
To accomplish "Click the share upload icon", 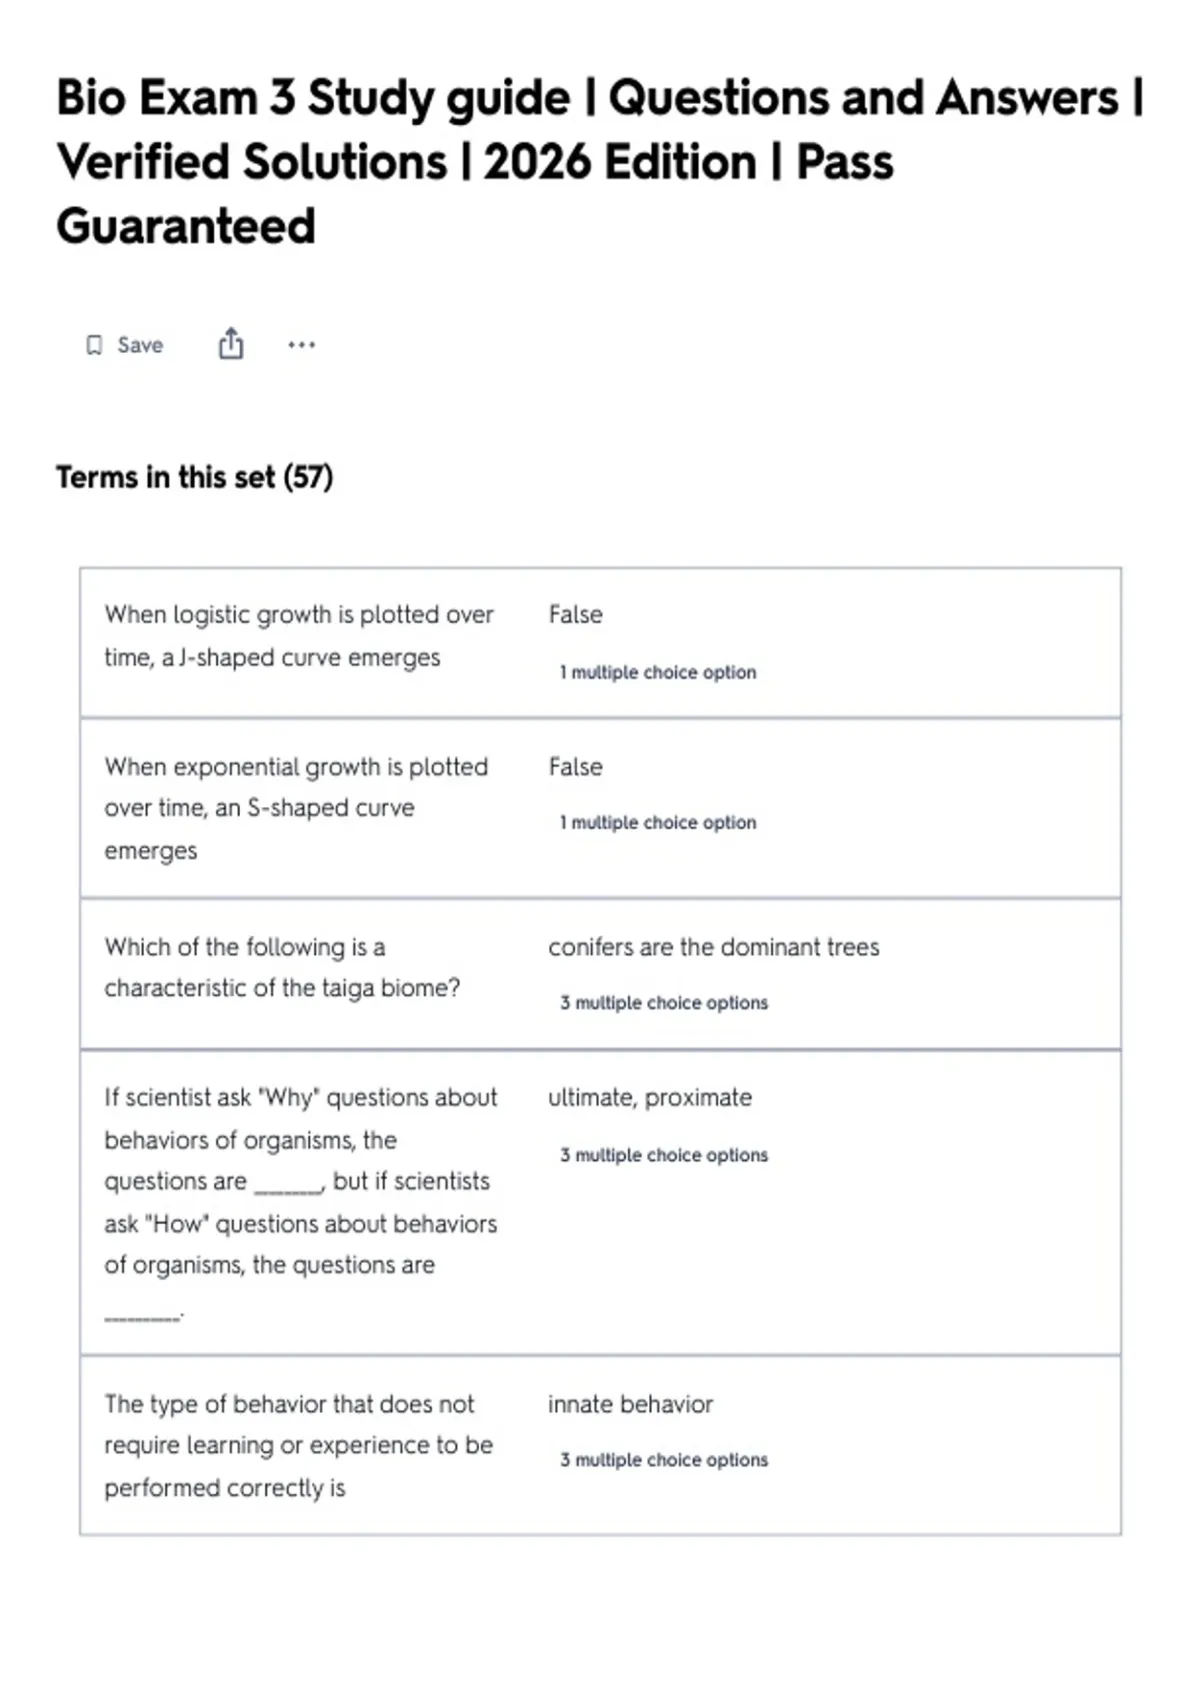I will point(231,343).
